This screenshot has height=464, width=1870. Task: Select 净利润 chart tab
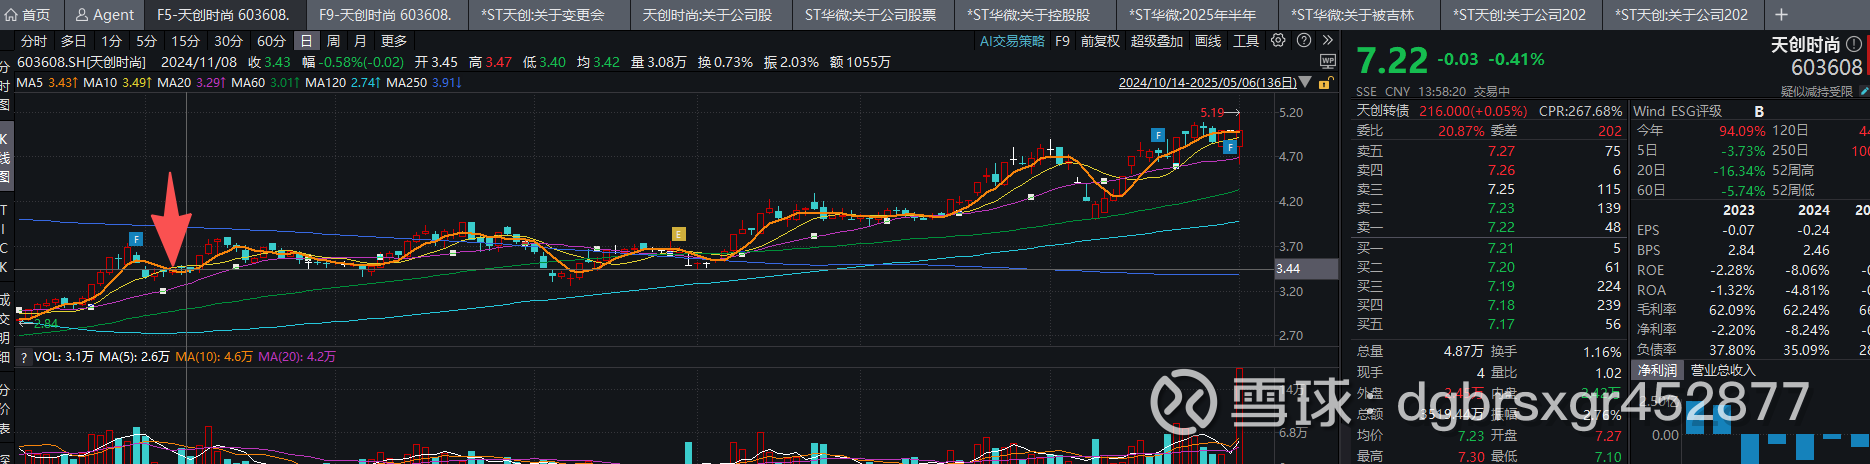click(x=1657, y=370)
